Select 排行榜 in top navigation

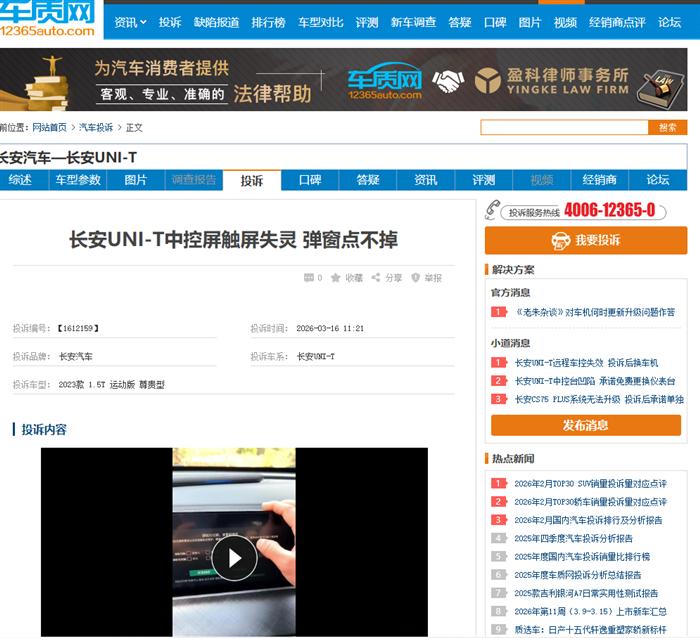tap(268, 22)
